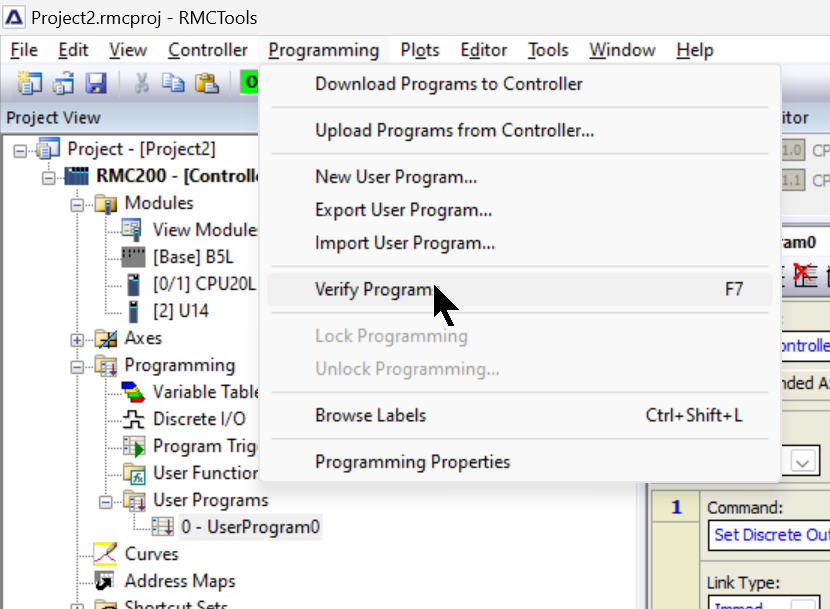Open the Controller menu
This screenshot has width=830, height=609.
[x=208, y=50]
